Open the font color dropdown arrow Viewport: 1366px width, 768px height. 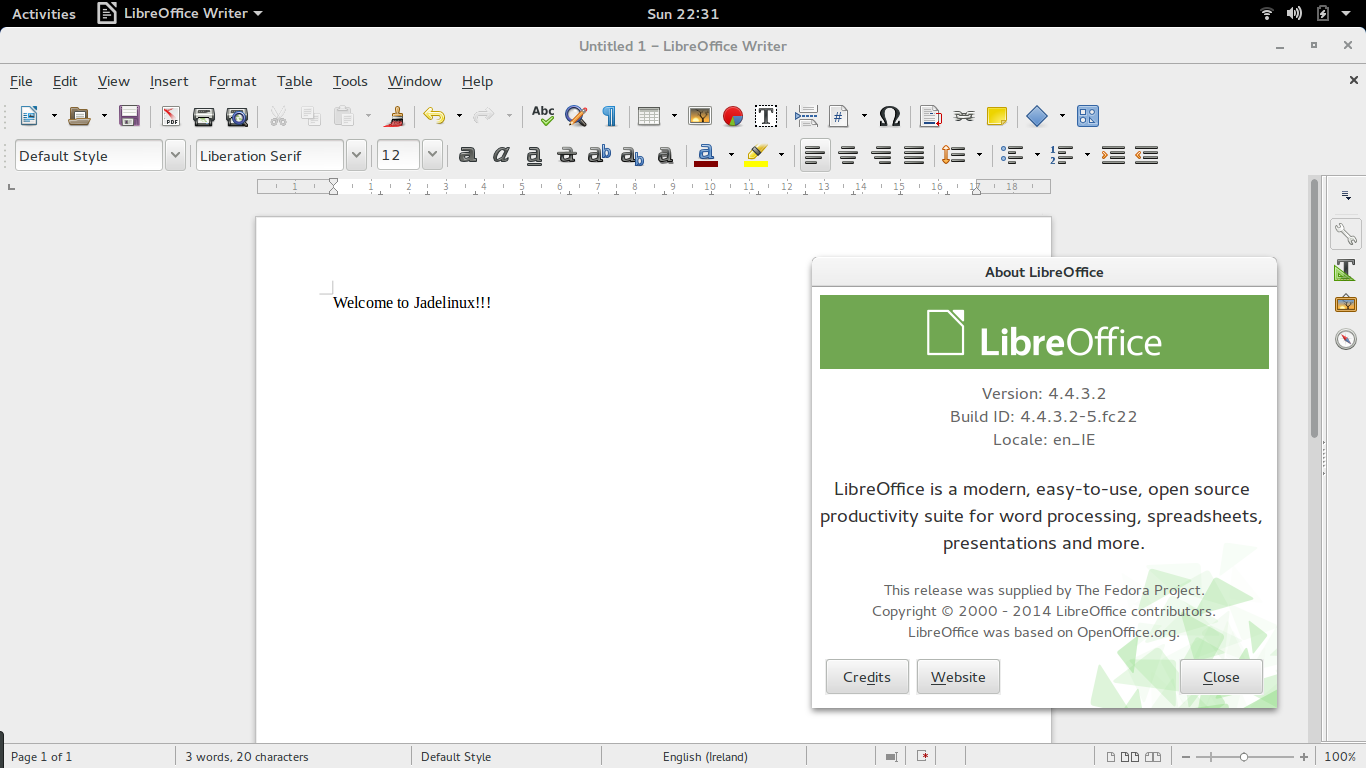[731, 155]
